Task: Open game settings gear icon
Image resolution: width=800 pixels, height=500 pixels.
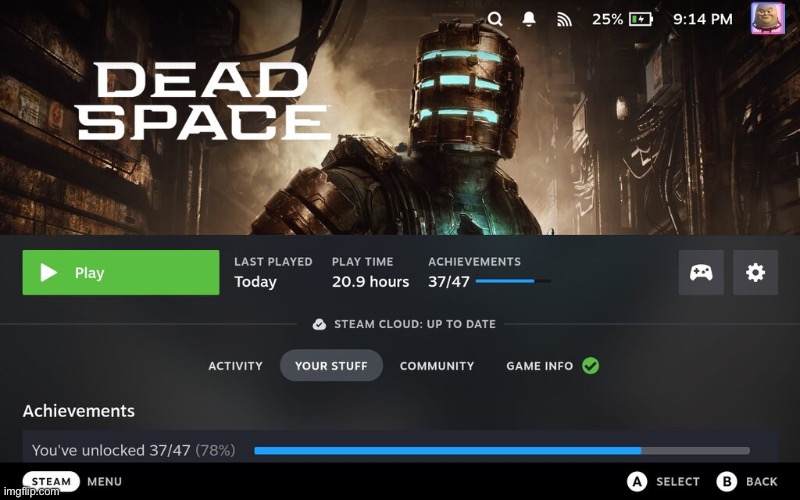Action: tap(755, 272)
